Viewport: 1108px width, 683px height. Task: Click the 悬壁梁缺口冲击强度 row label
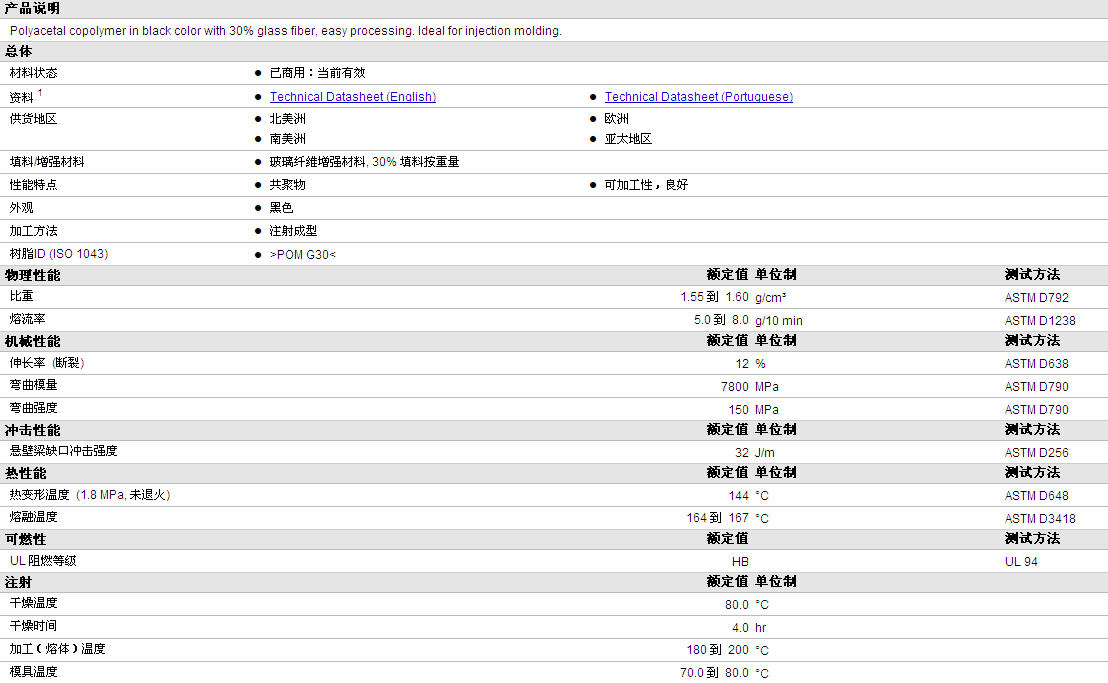click(63, 452)
